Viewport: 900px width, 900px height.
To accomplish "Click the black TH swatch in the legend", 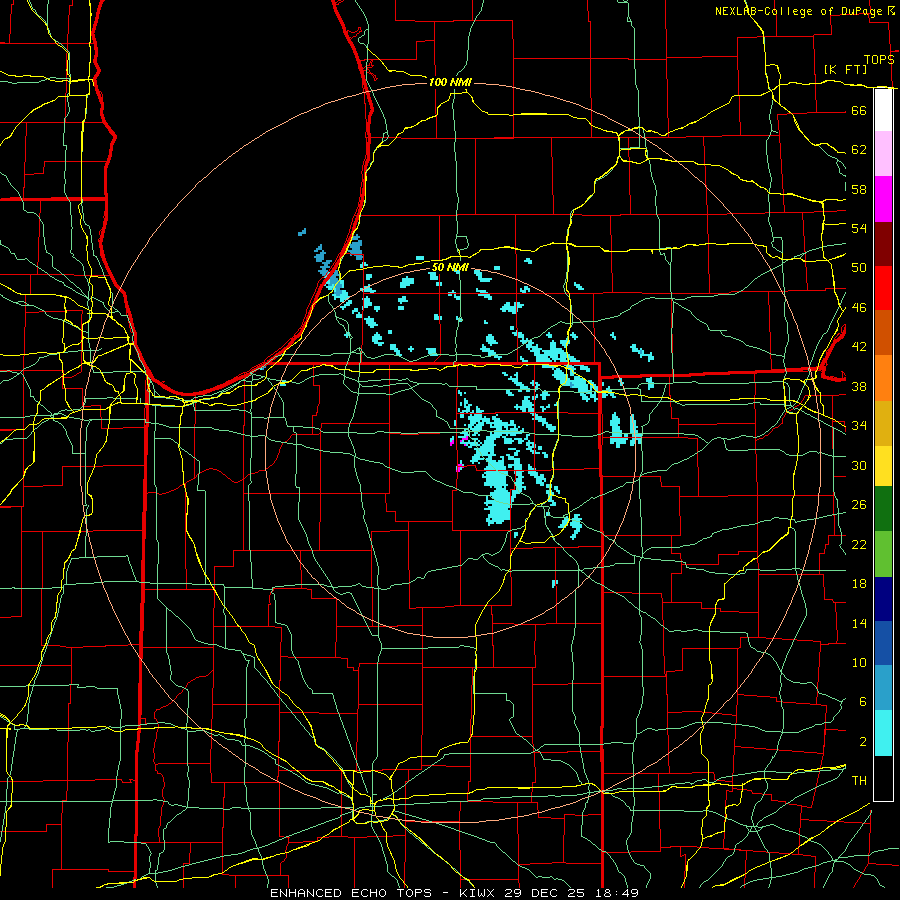I will [x=883, y=778].
